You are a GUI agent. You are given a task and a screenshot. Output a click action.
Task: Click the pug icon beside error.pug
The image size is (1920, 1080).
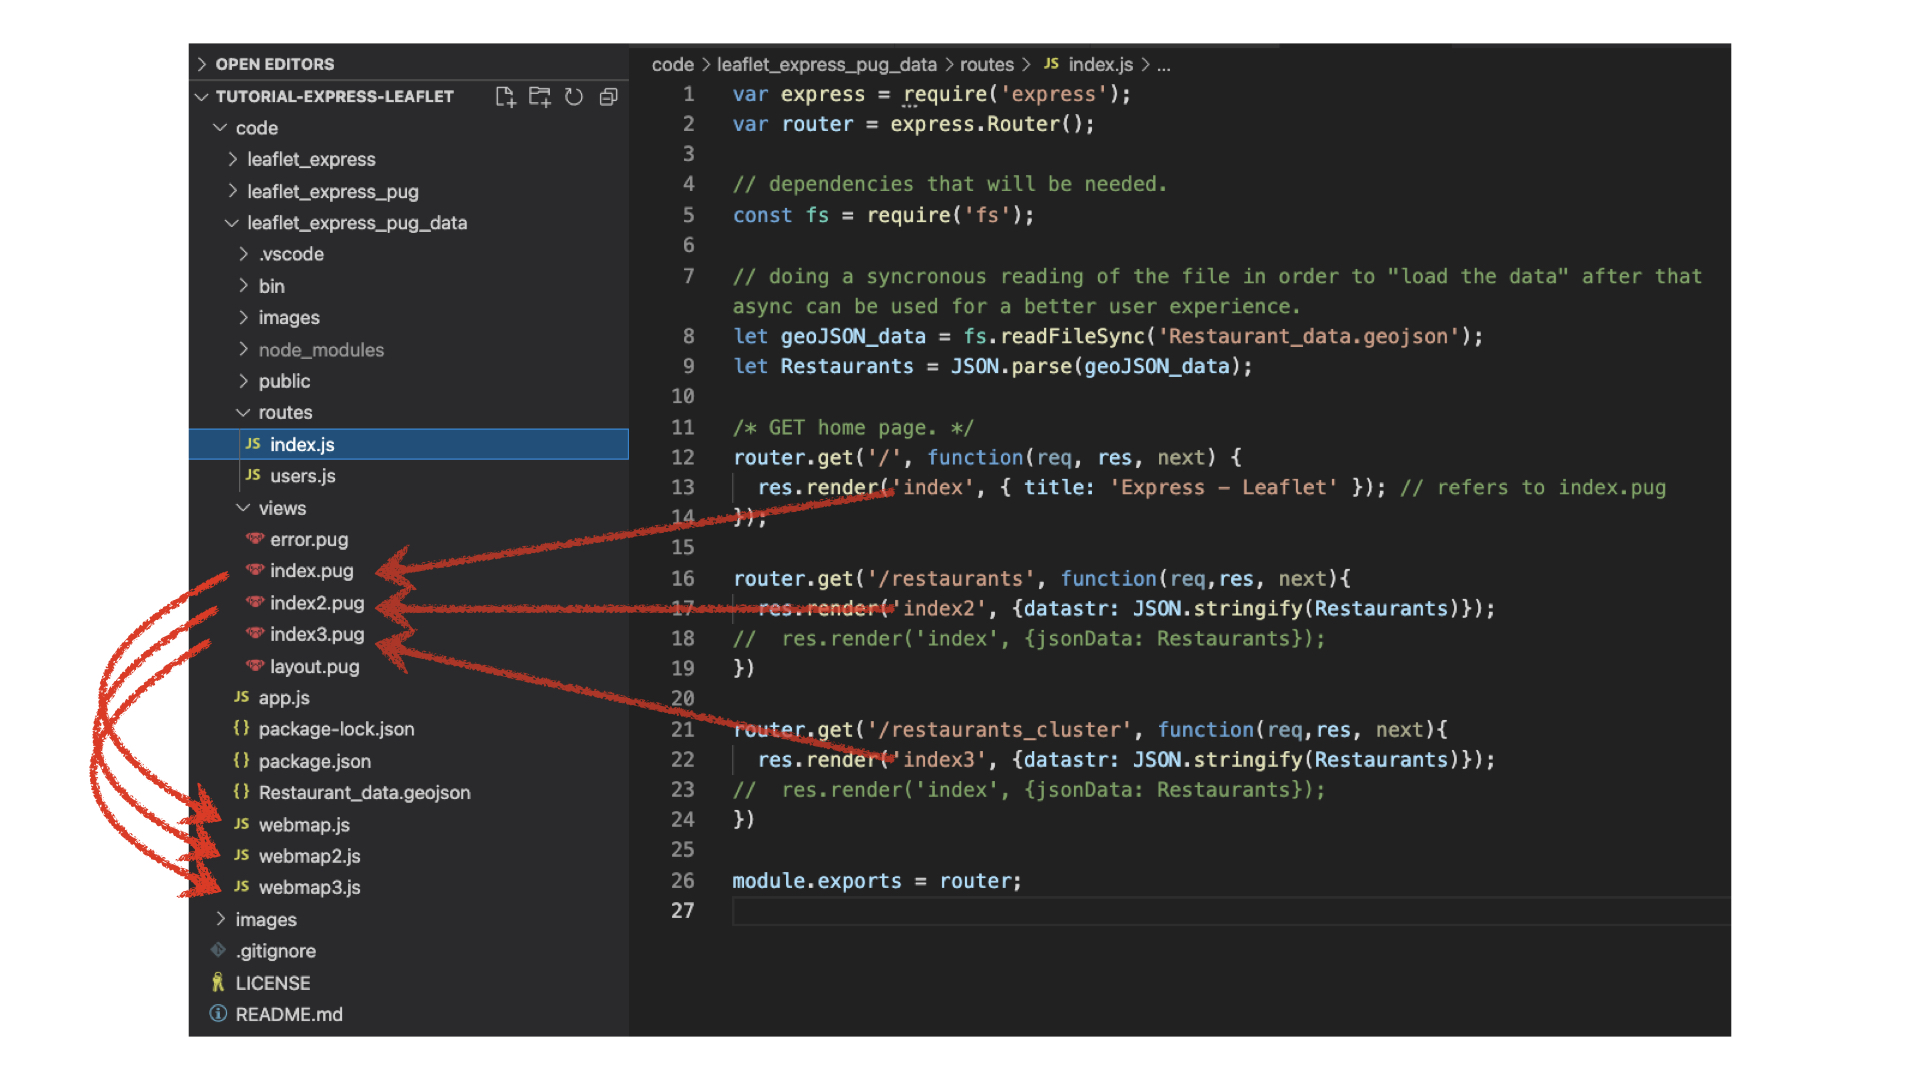tap(255, 539)
